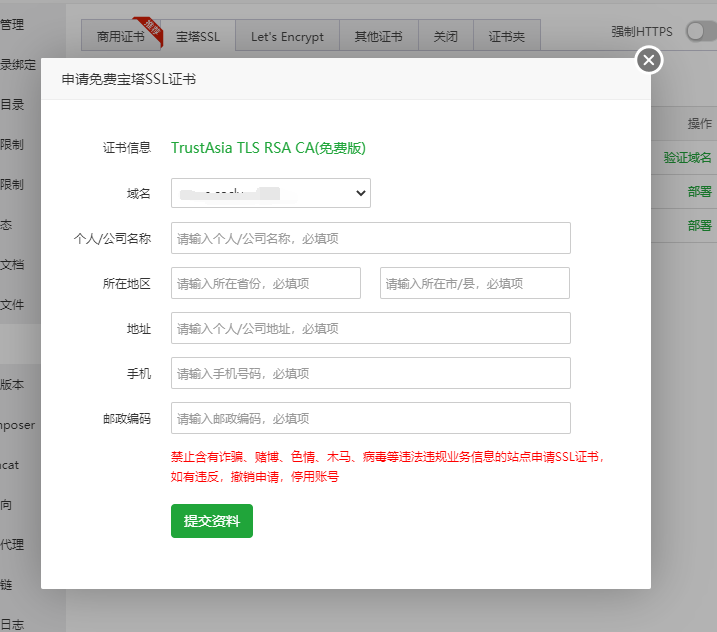Focus the province (所在省份) input field
The width and height of the screenshot is (717, 632).
[266, 283]
